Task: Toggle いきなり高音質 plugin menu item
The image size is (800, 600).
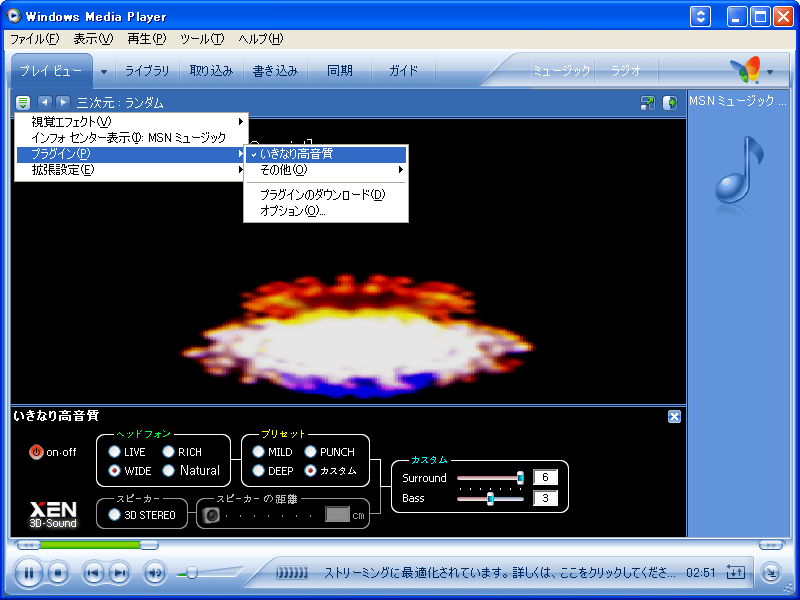Action: 326,154
